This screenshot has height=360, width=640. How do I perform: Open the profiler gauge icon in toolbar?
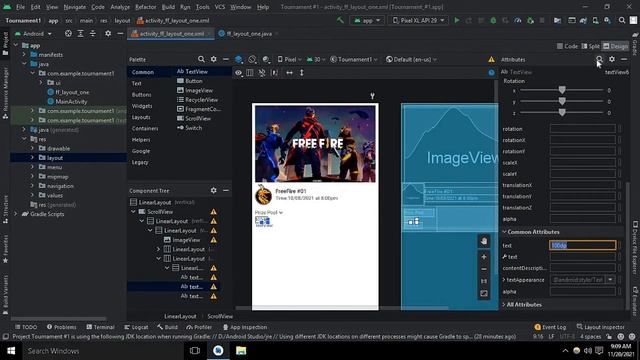(x=518, y=20)
